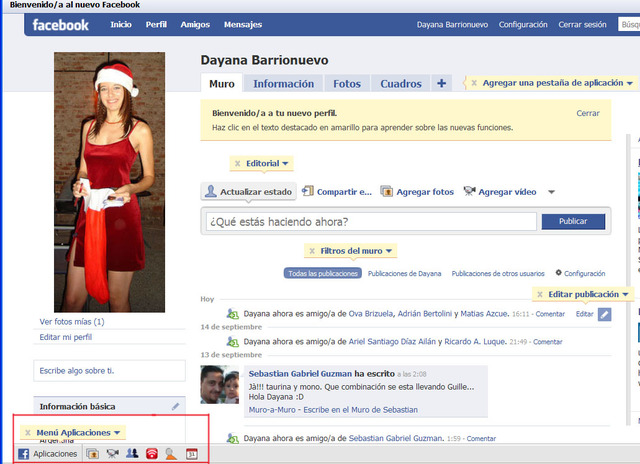Open Configuración in the header
This screenshot has width=640, height=464.
click(x=523, y=24)
